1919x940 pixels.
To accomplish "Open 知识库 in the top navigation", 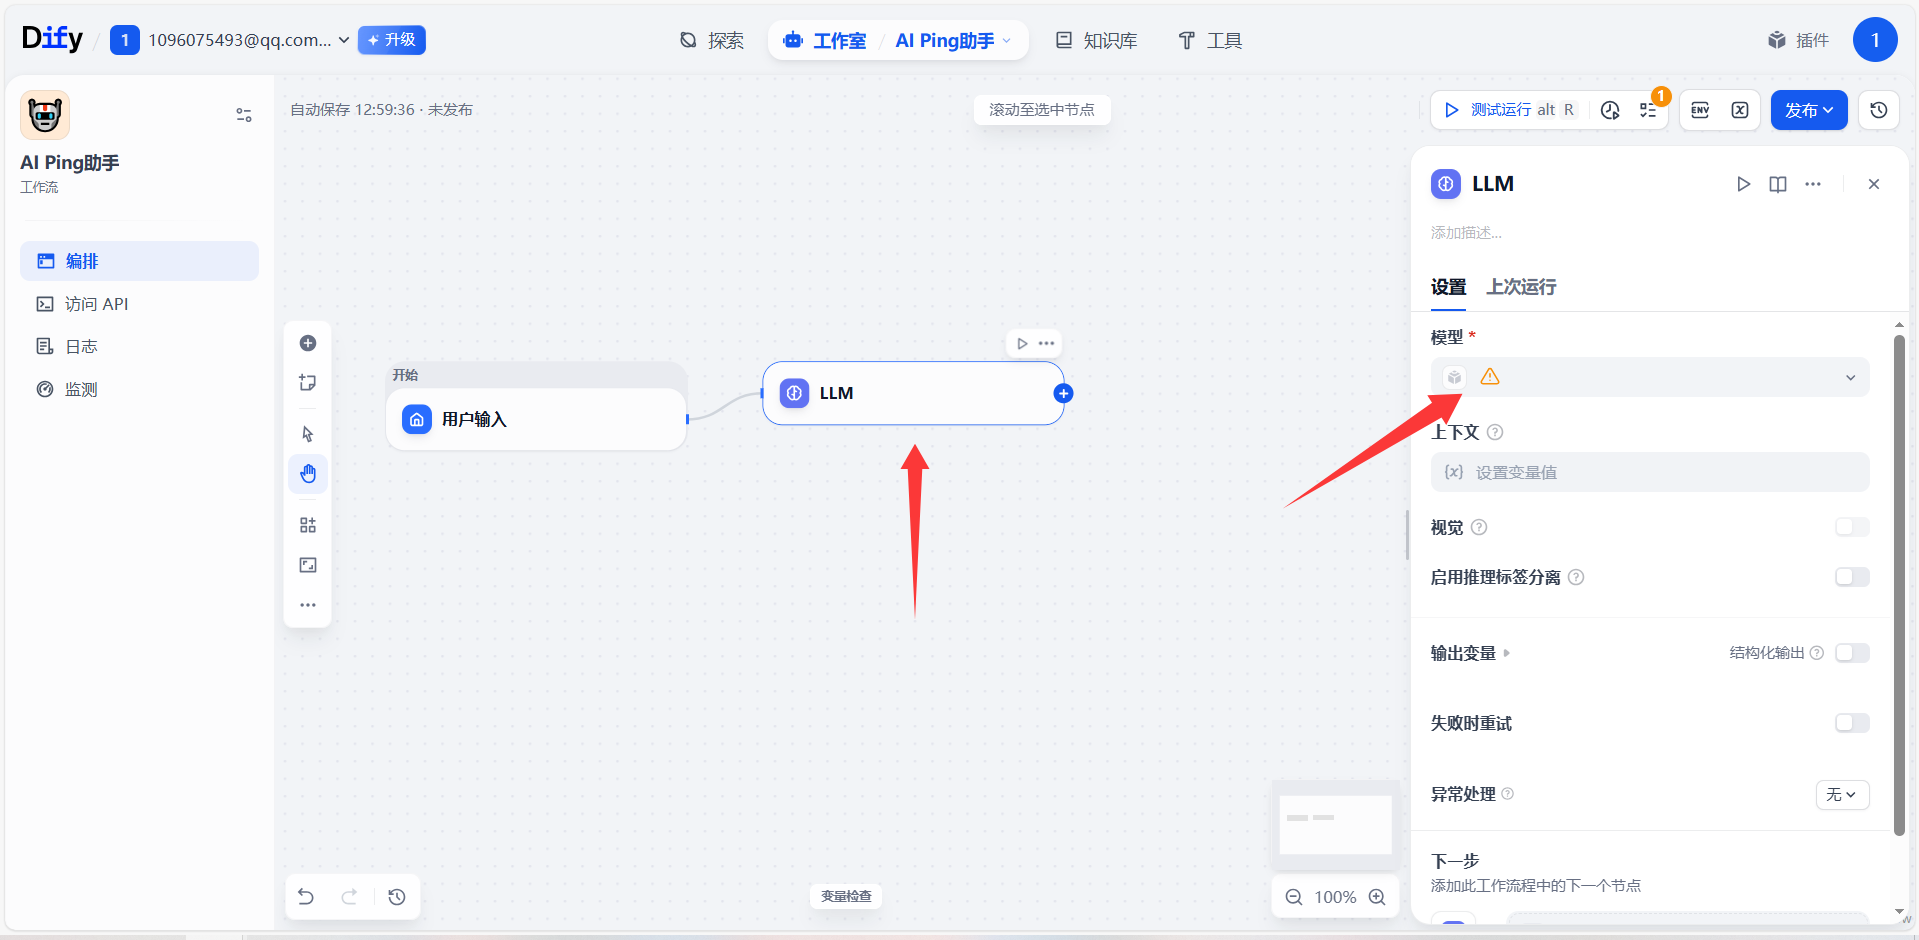I will click(1097, 40).
